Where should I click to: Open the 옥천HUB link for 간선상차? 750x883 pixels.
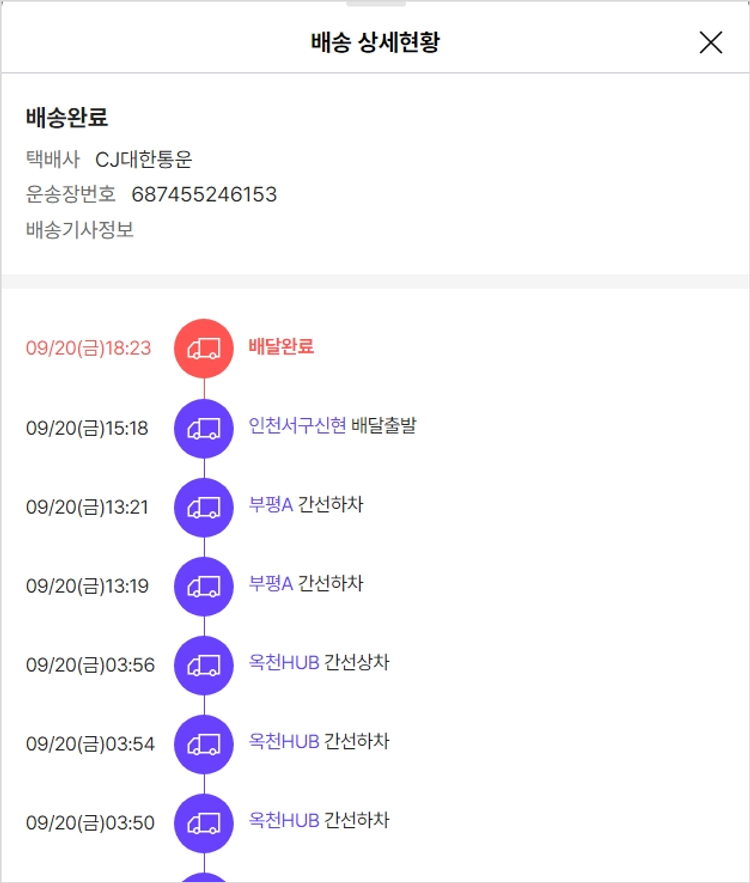[x=283, y=663]
